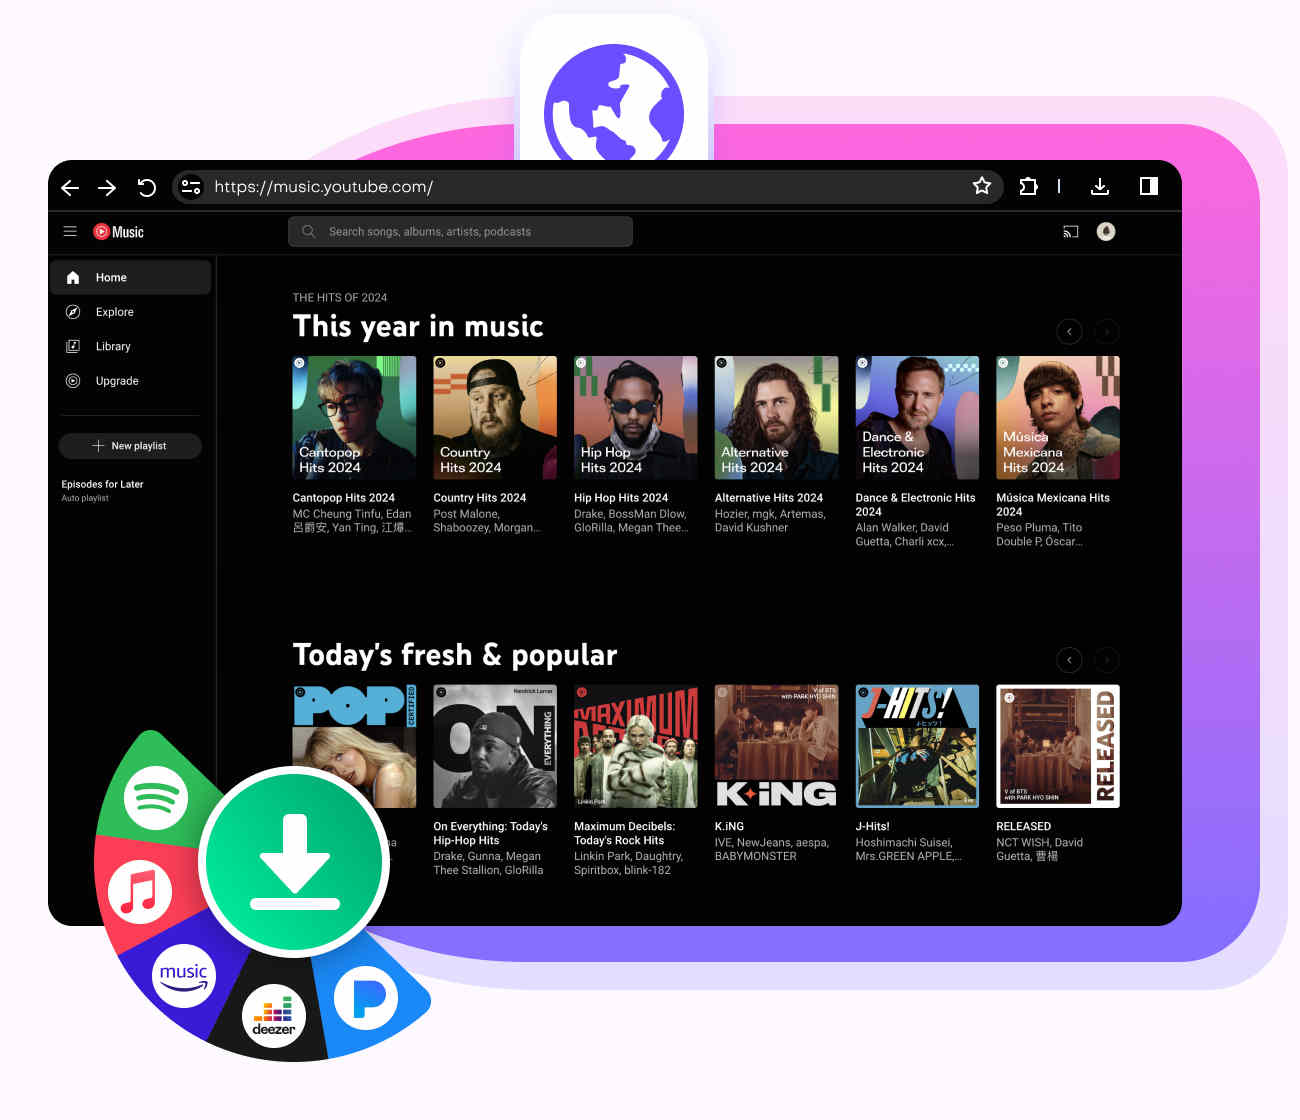The image size is (1300, 1120).
Task: Expand the Episodes for Later auto playlist
Action: tap(101, 484)
